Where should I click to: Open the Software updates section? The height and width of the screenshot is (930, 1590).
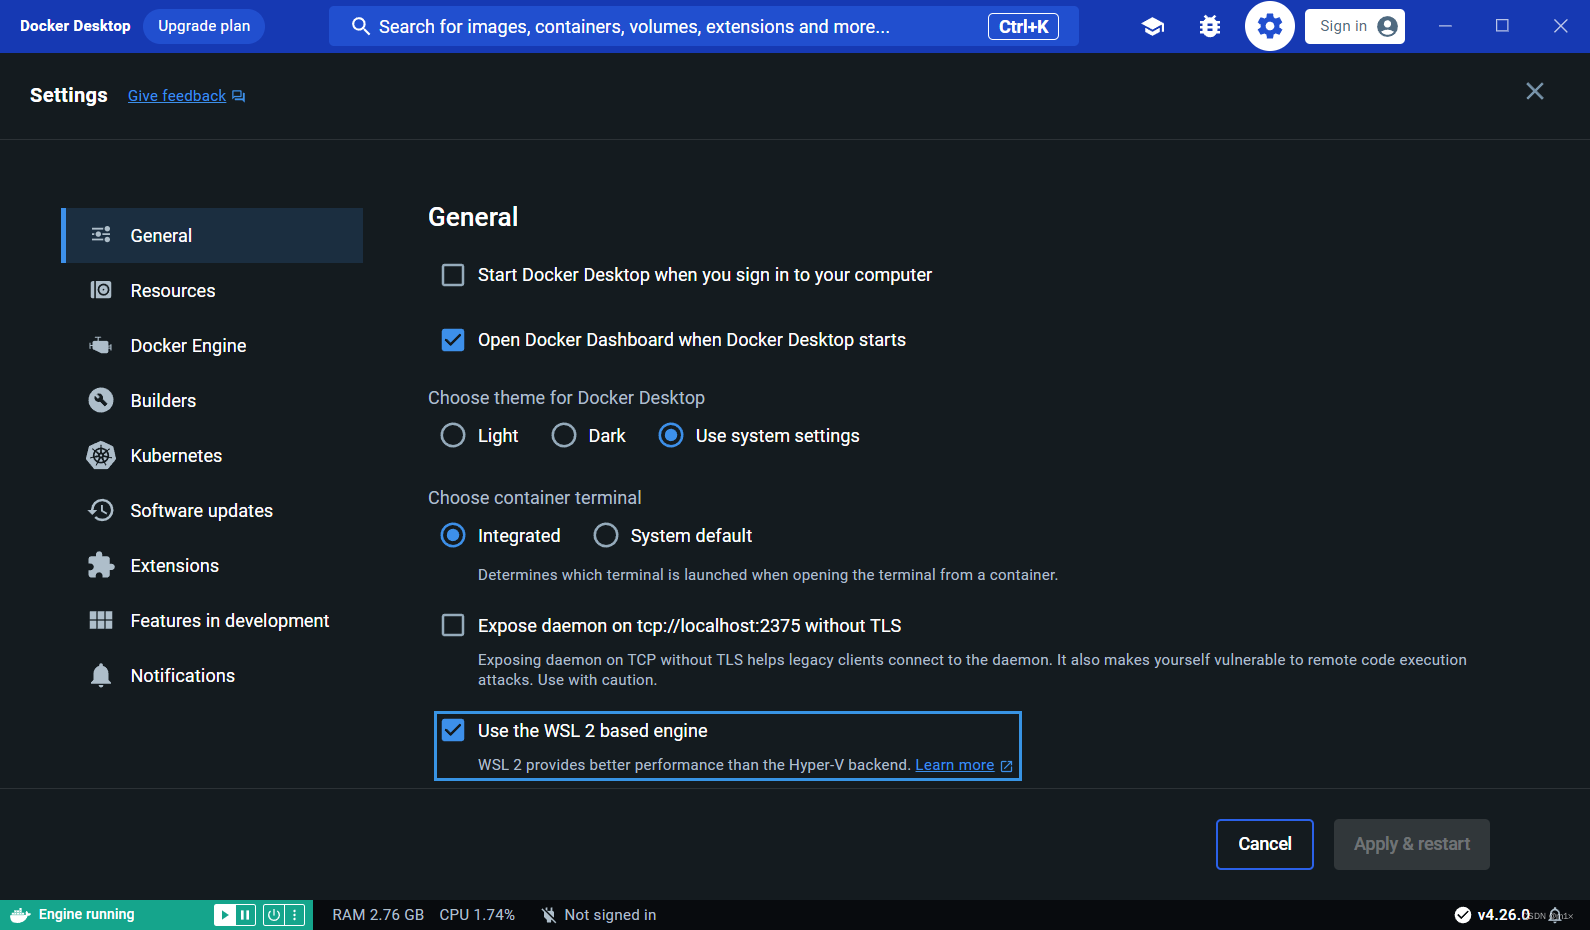212,510
